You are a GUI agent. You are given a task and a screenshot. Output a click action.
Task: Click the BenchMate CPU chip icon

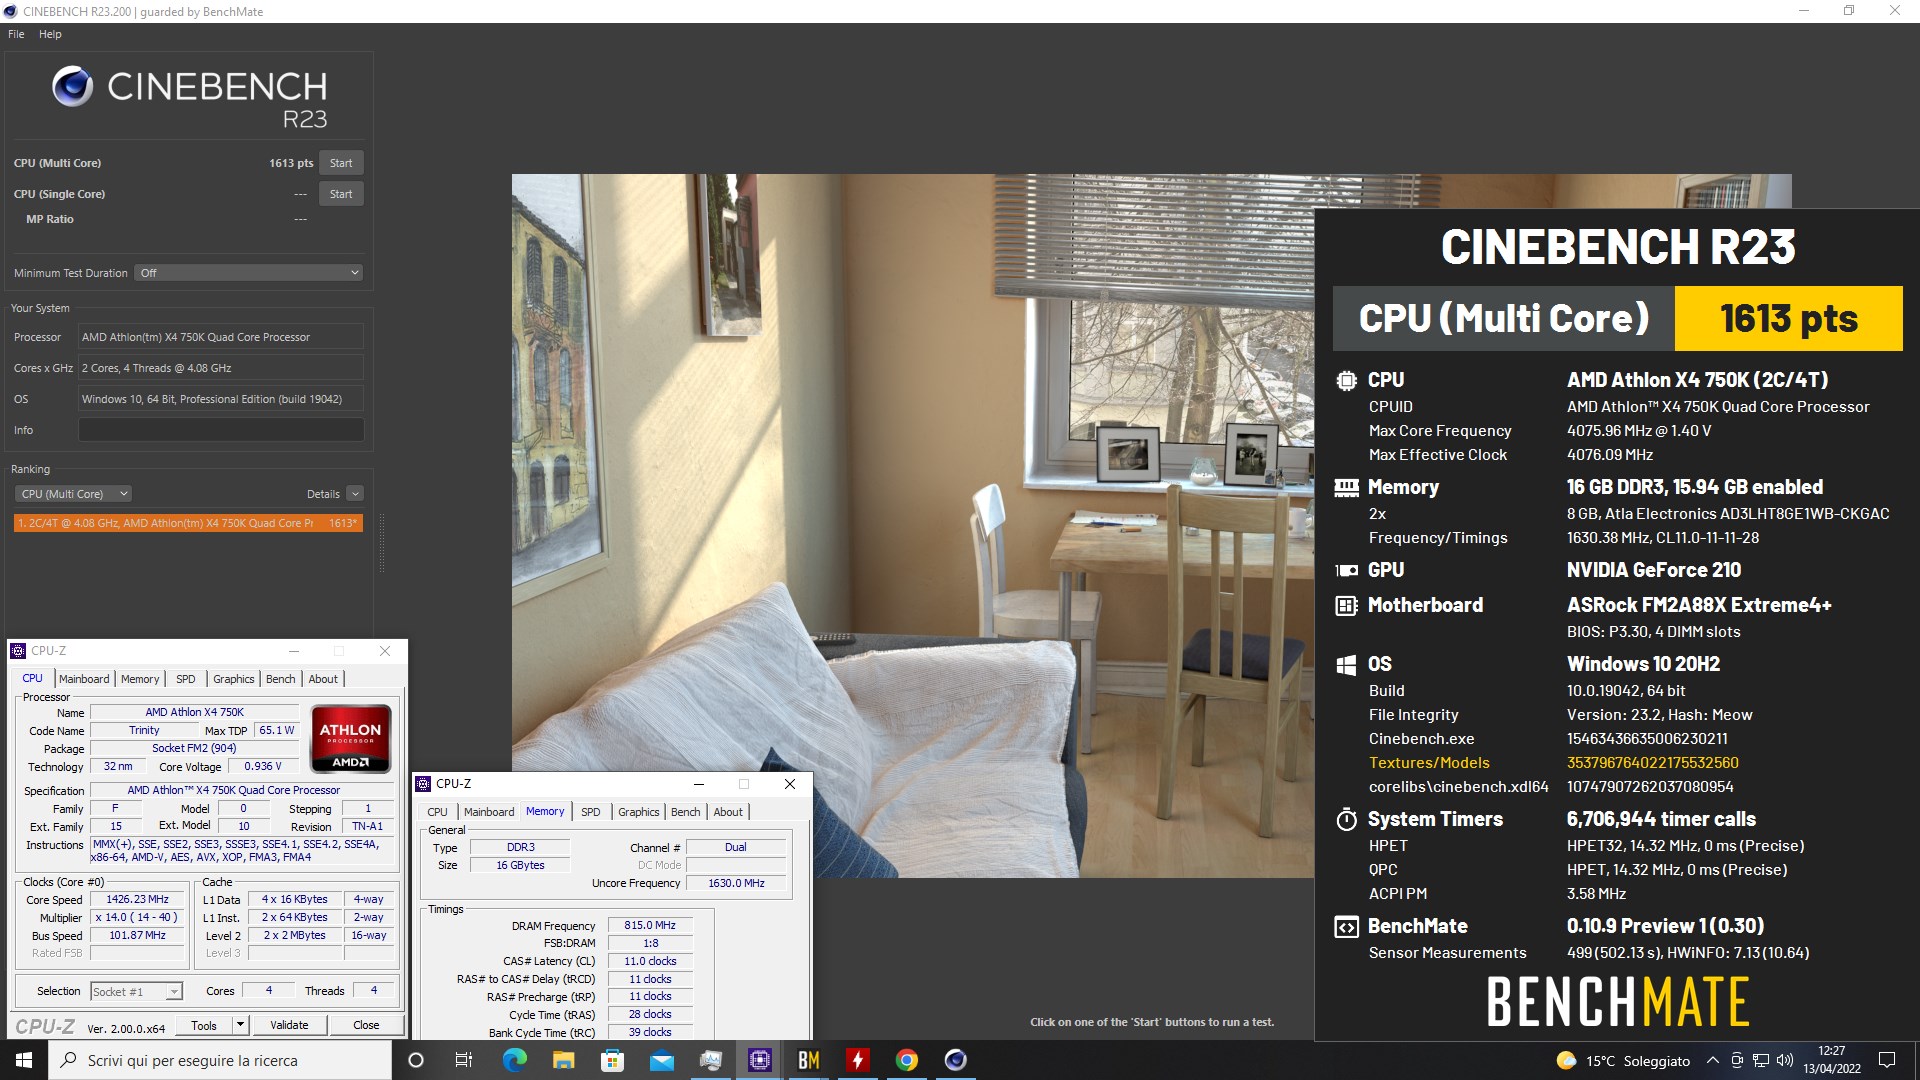(1346, 380)
